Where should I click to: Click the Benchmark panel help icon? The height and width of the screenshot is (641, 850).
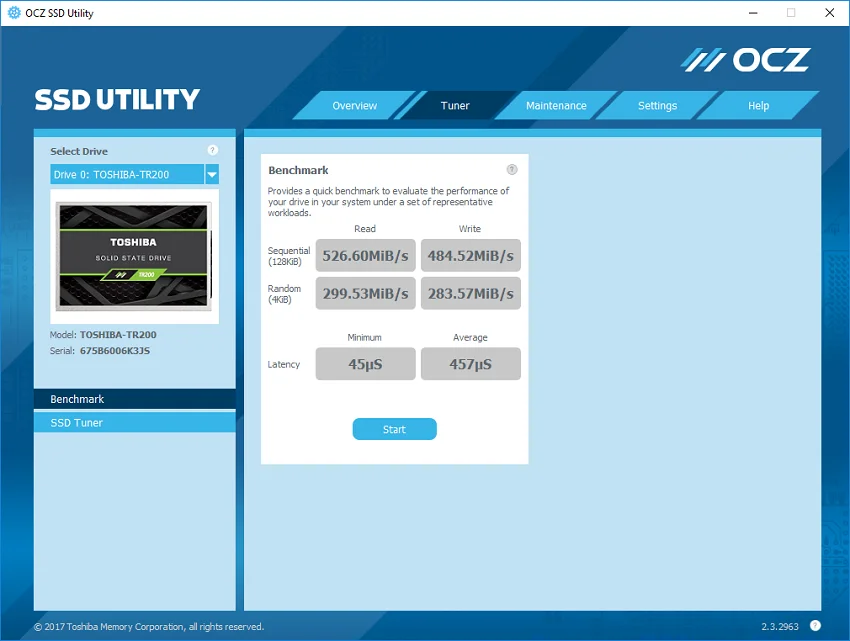click(512, 170)
